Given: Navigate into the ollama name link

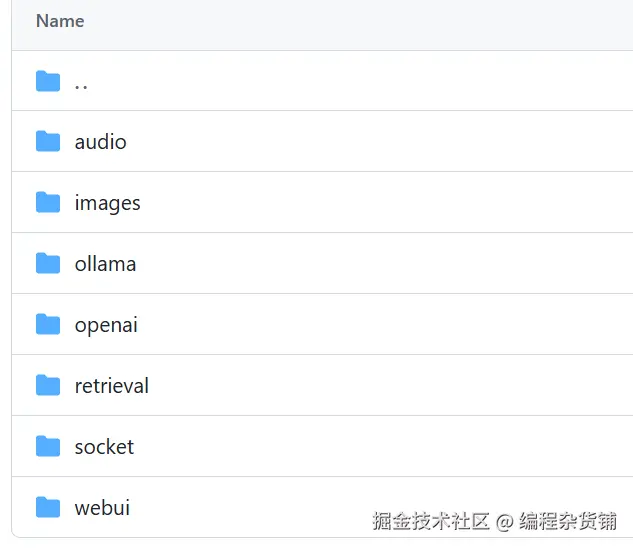Looking at the screenshot, I should point(105,264).
